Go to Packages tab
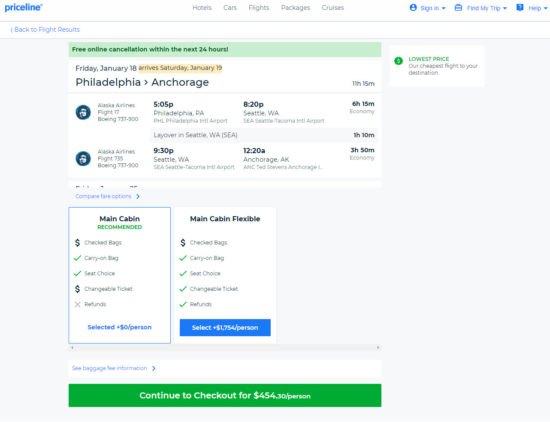550x422 pixels. (x=295, y=7)
